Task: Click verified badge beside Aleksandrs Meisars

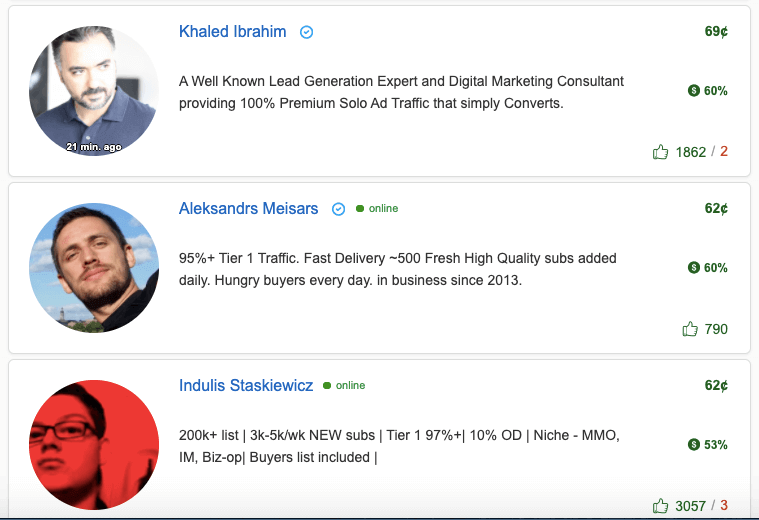Action: click(338, 209)
